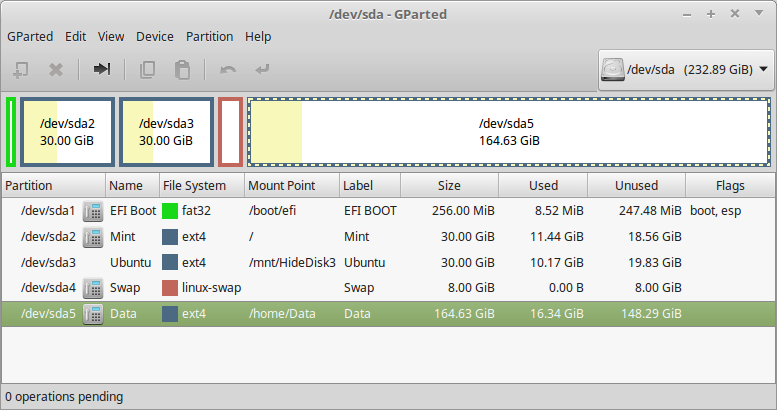The height and width of the screenshot is (410, 777).
Task: Click the linux-swap red color swatch
Action: coord(170,288)
